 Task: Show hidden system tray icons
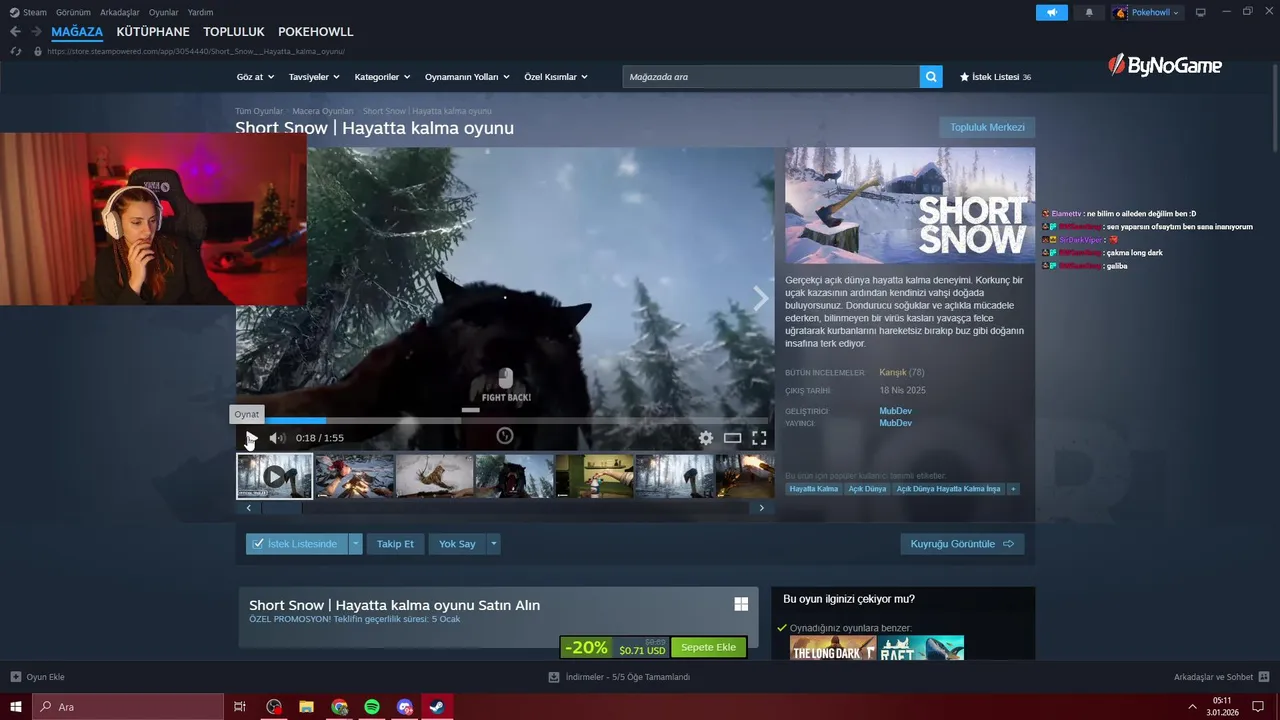click(x=1191, y=707)
